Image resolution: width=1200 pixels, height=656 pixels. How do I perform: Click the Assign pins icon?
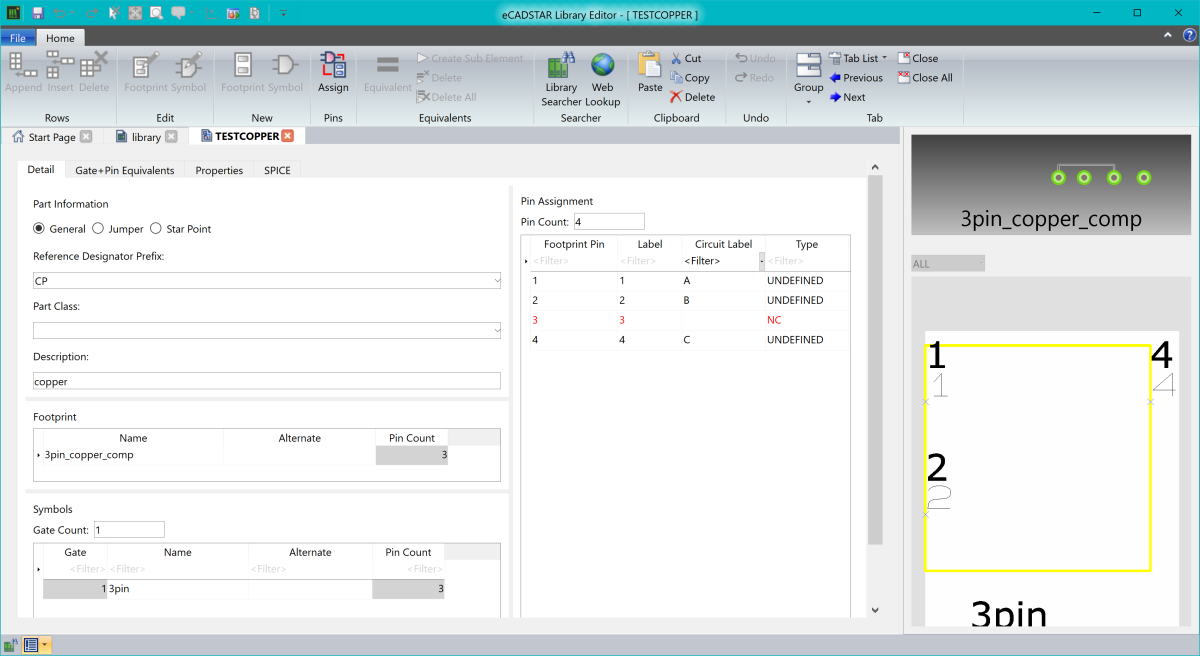[333, 73]
